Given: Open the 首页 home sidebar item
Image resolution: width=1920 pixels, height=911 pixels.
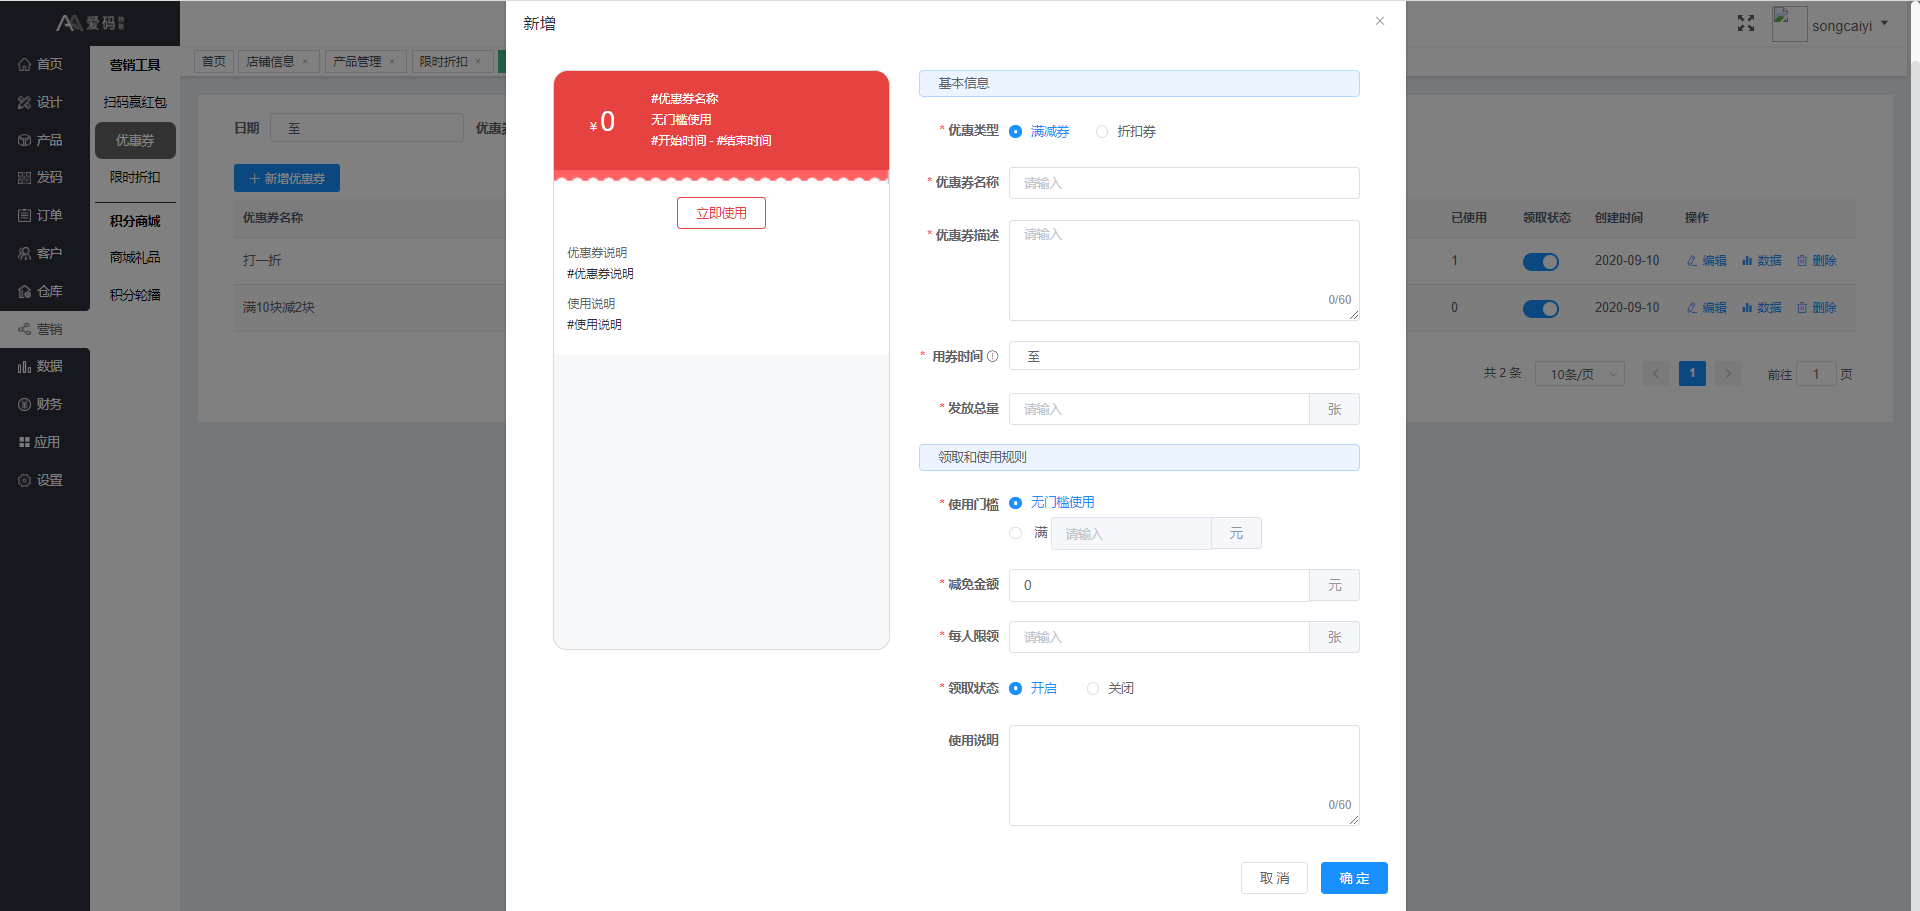Looking at the screenshot, I should click(x=40, y=64).
